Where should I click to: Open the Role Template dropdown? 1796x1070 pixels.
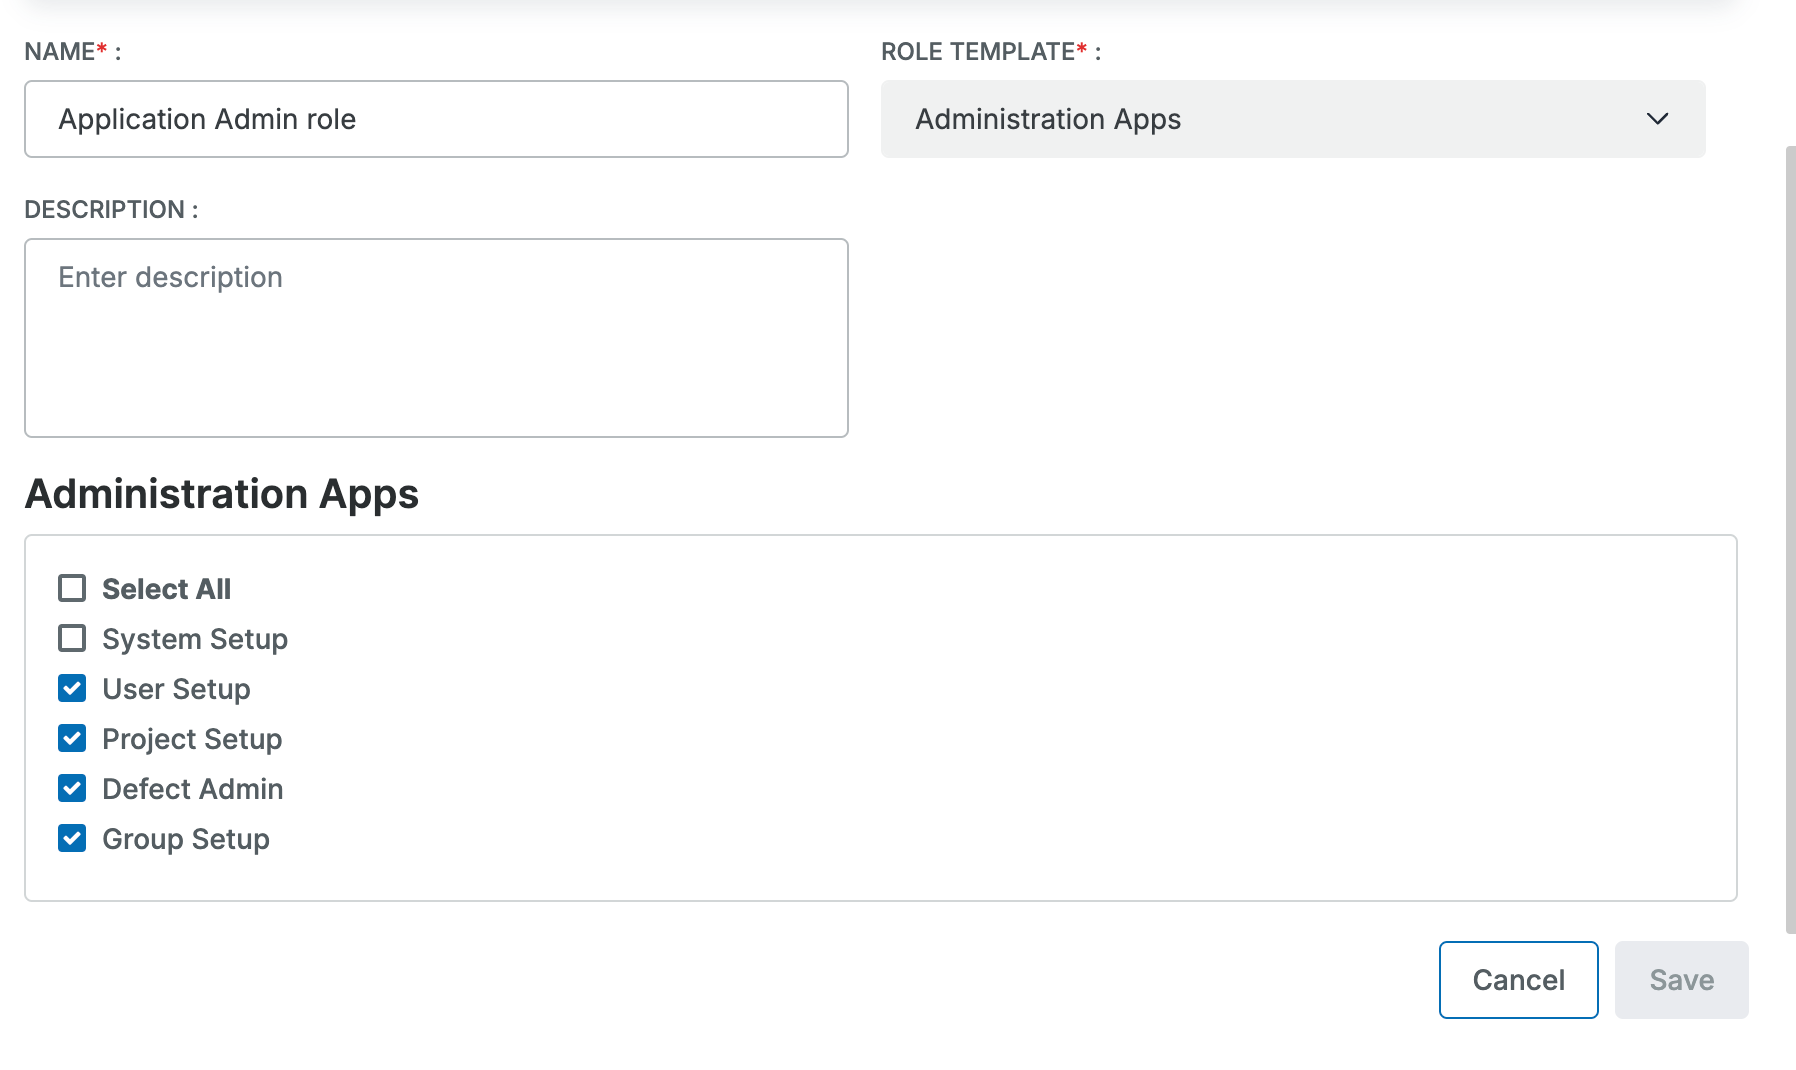(1292, 119)
